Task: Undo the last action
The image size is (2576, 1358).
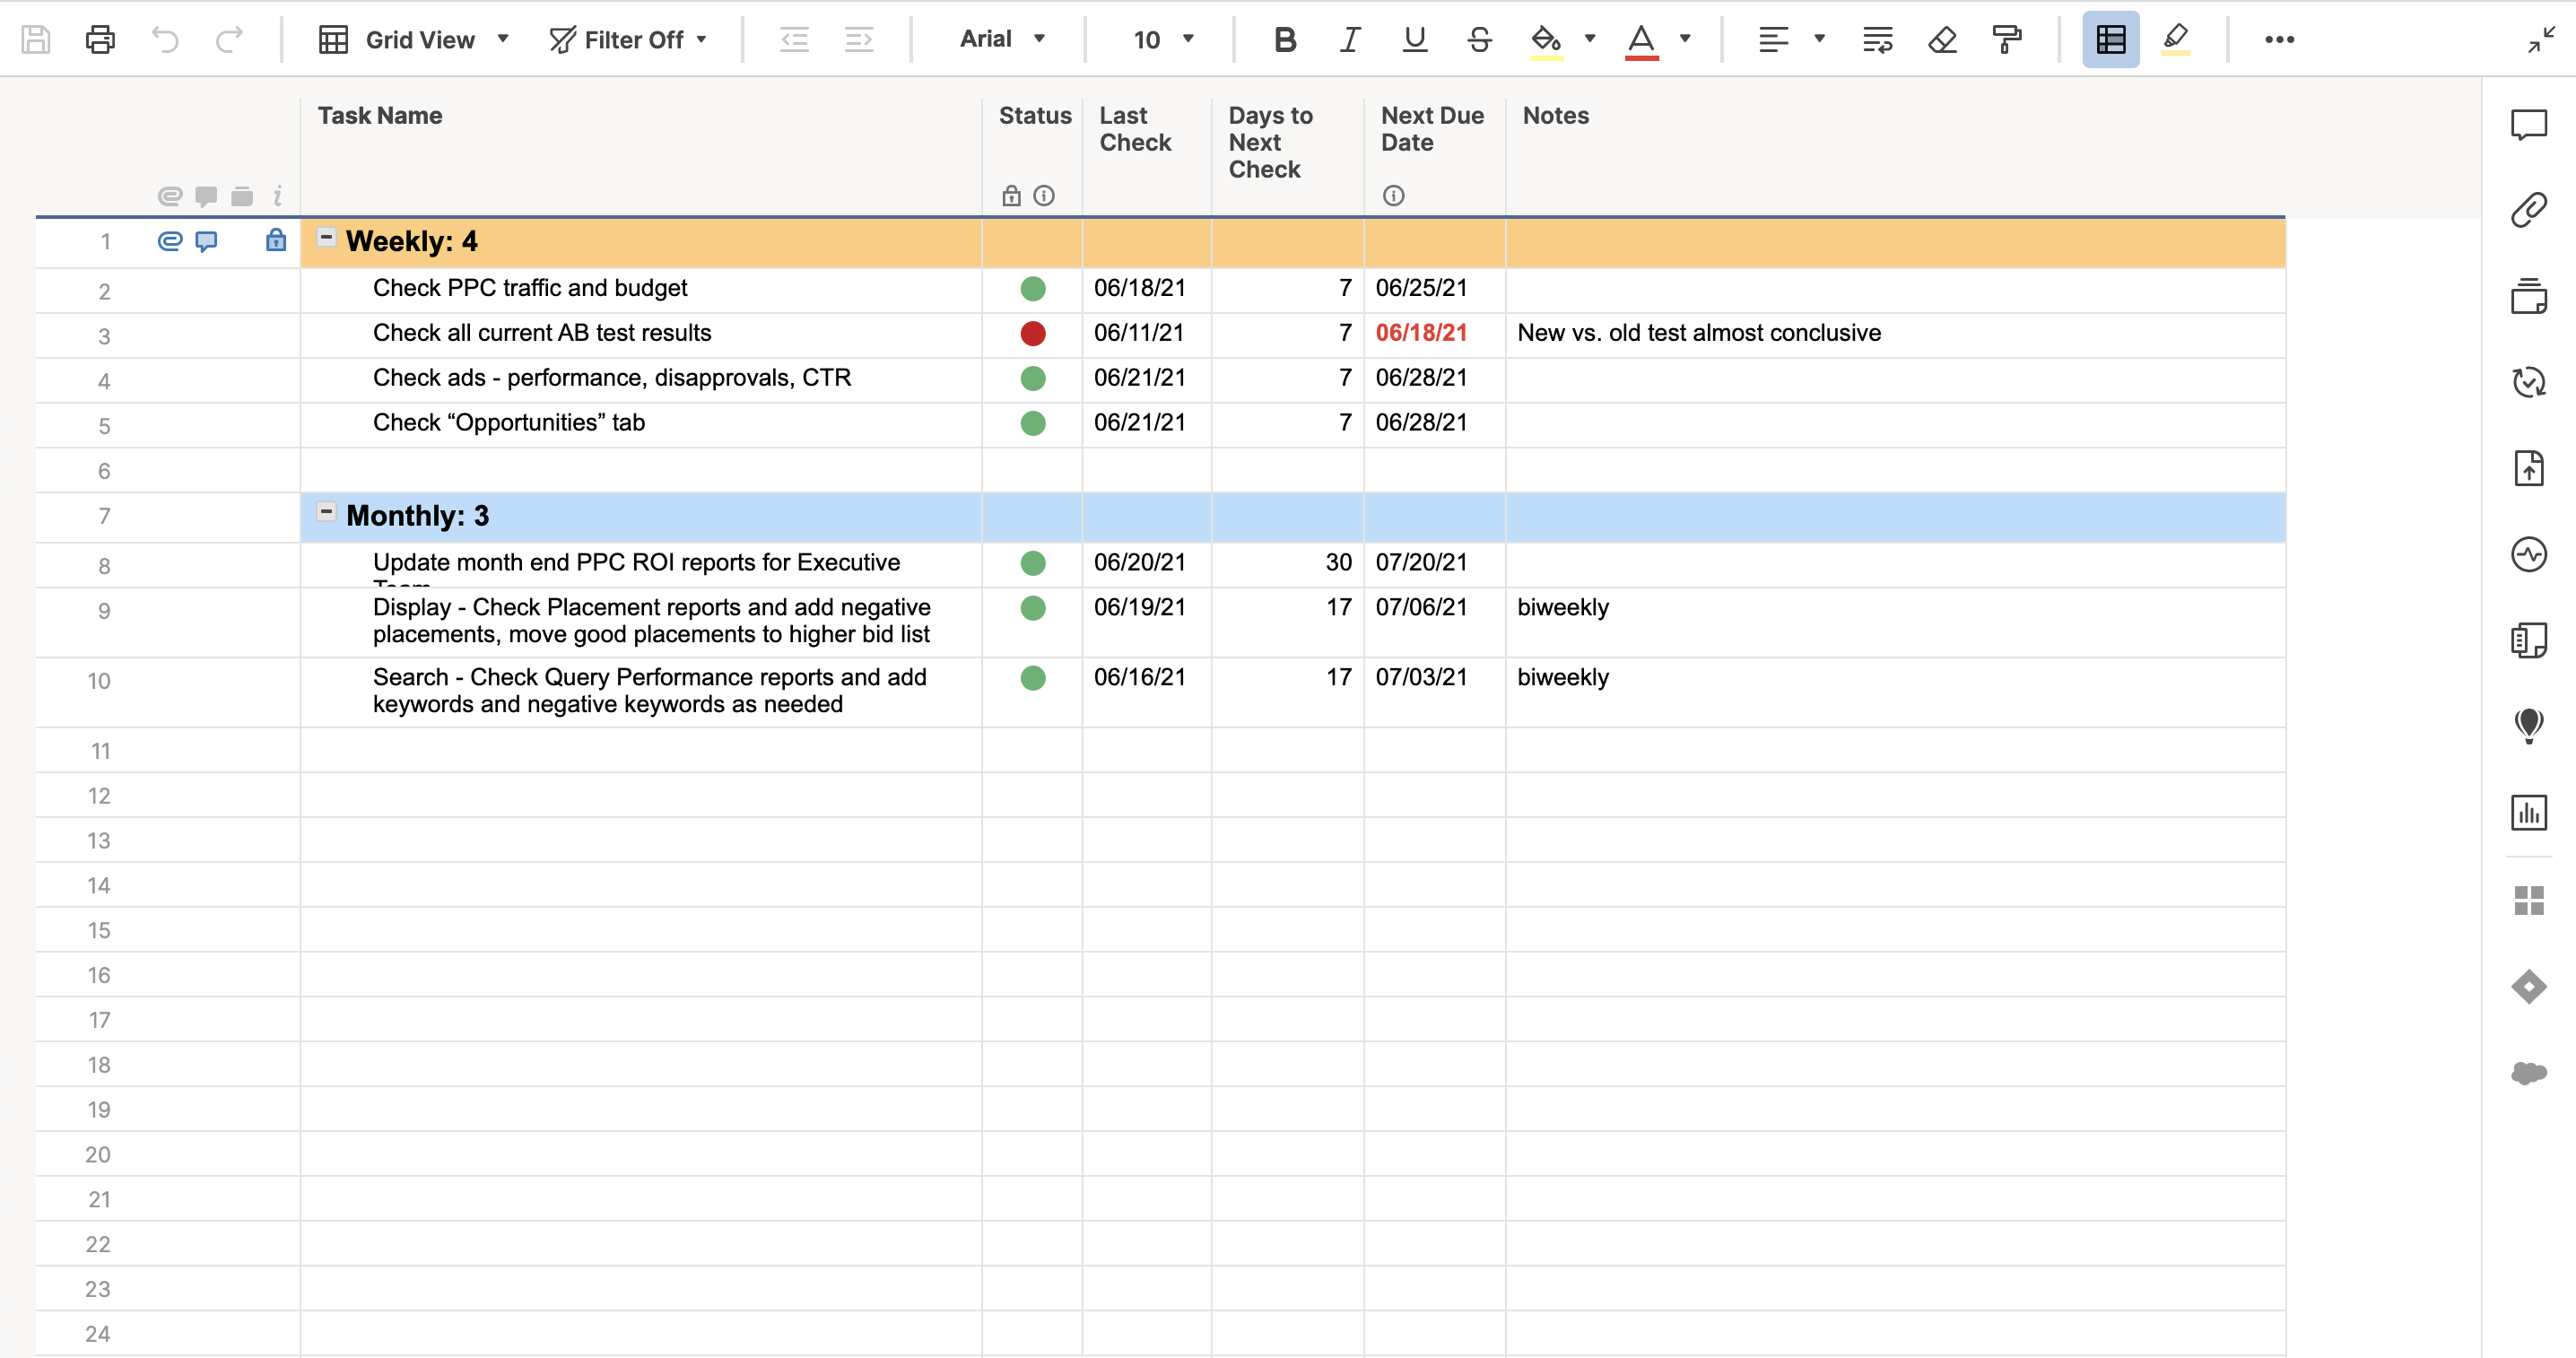Action: click(165, 39)
